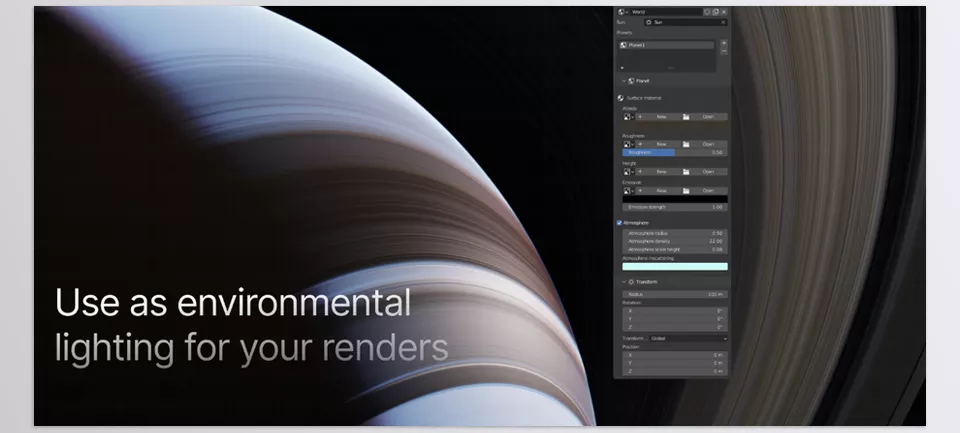This screenshot has height=433, width=960.
Task: Edit Rotation Y field
Action: point(675,319)
